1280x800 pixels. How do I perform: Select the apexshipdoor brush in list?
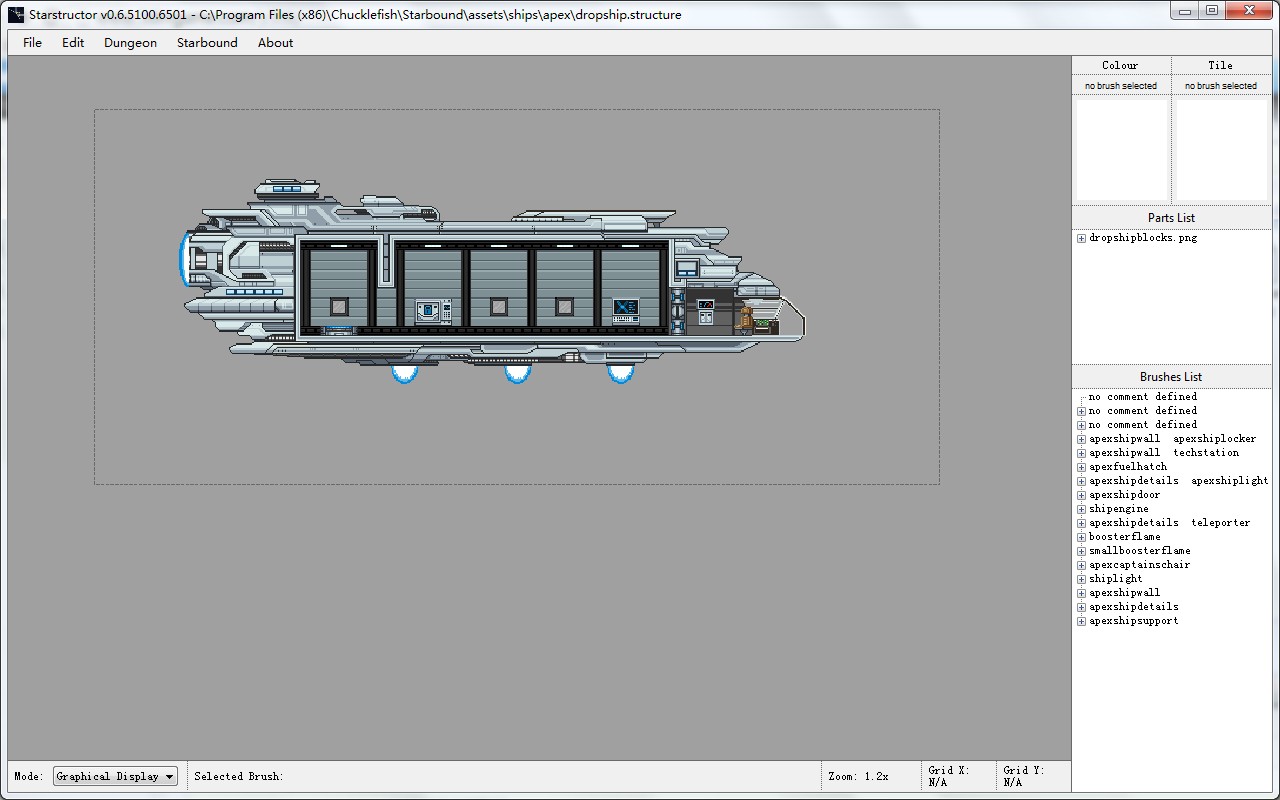[x=1124, y=495]
